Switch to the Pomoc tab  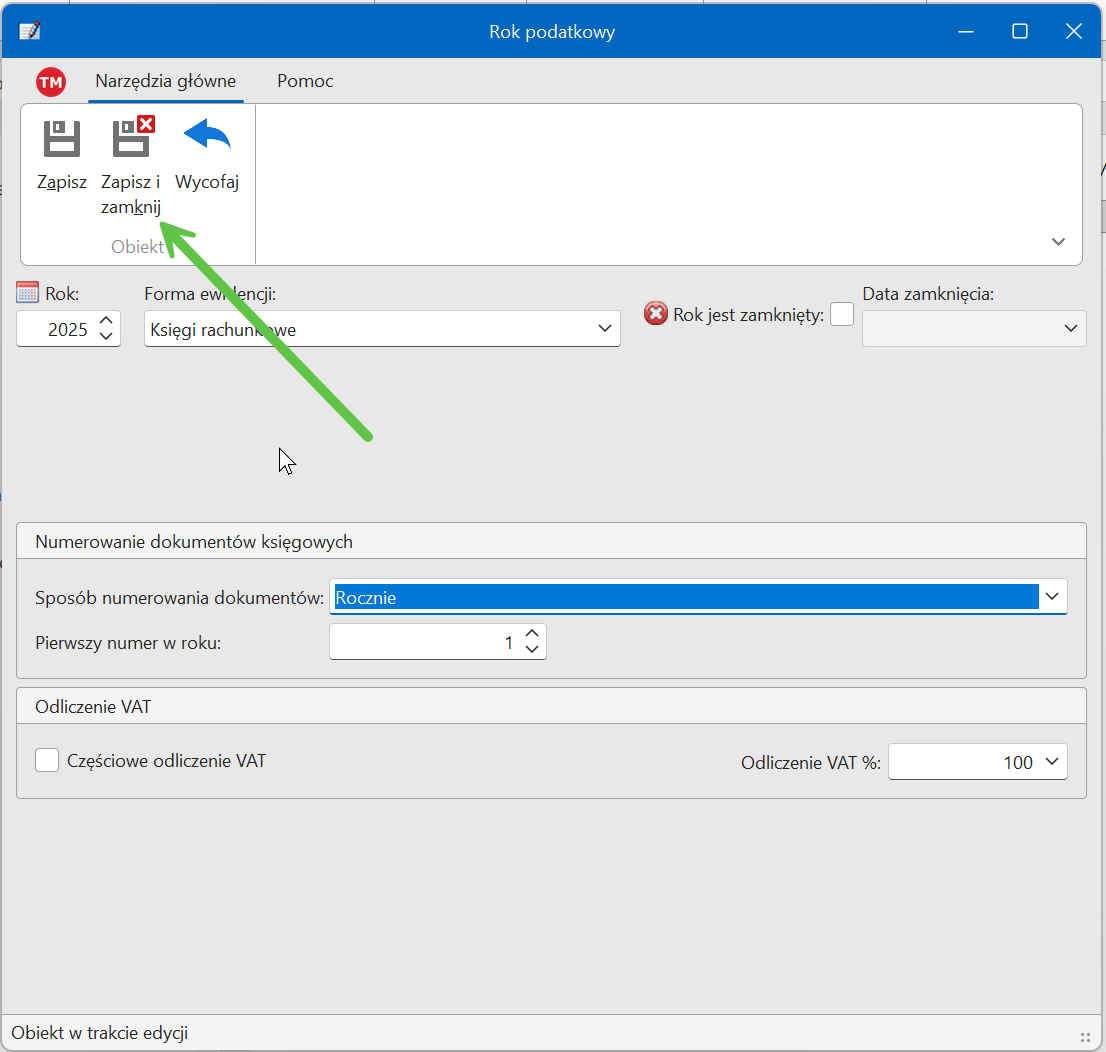[305, 82]
